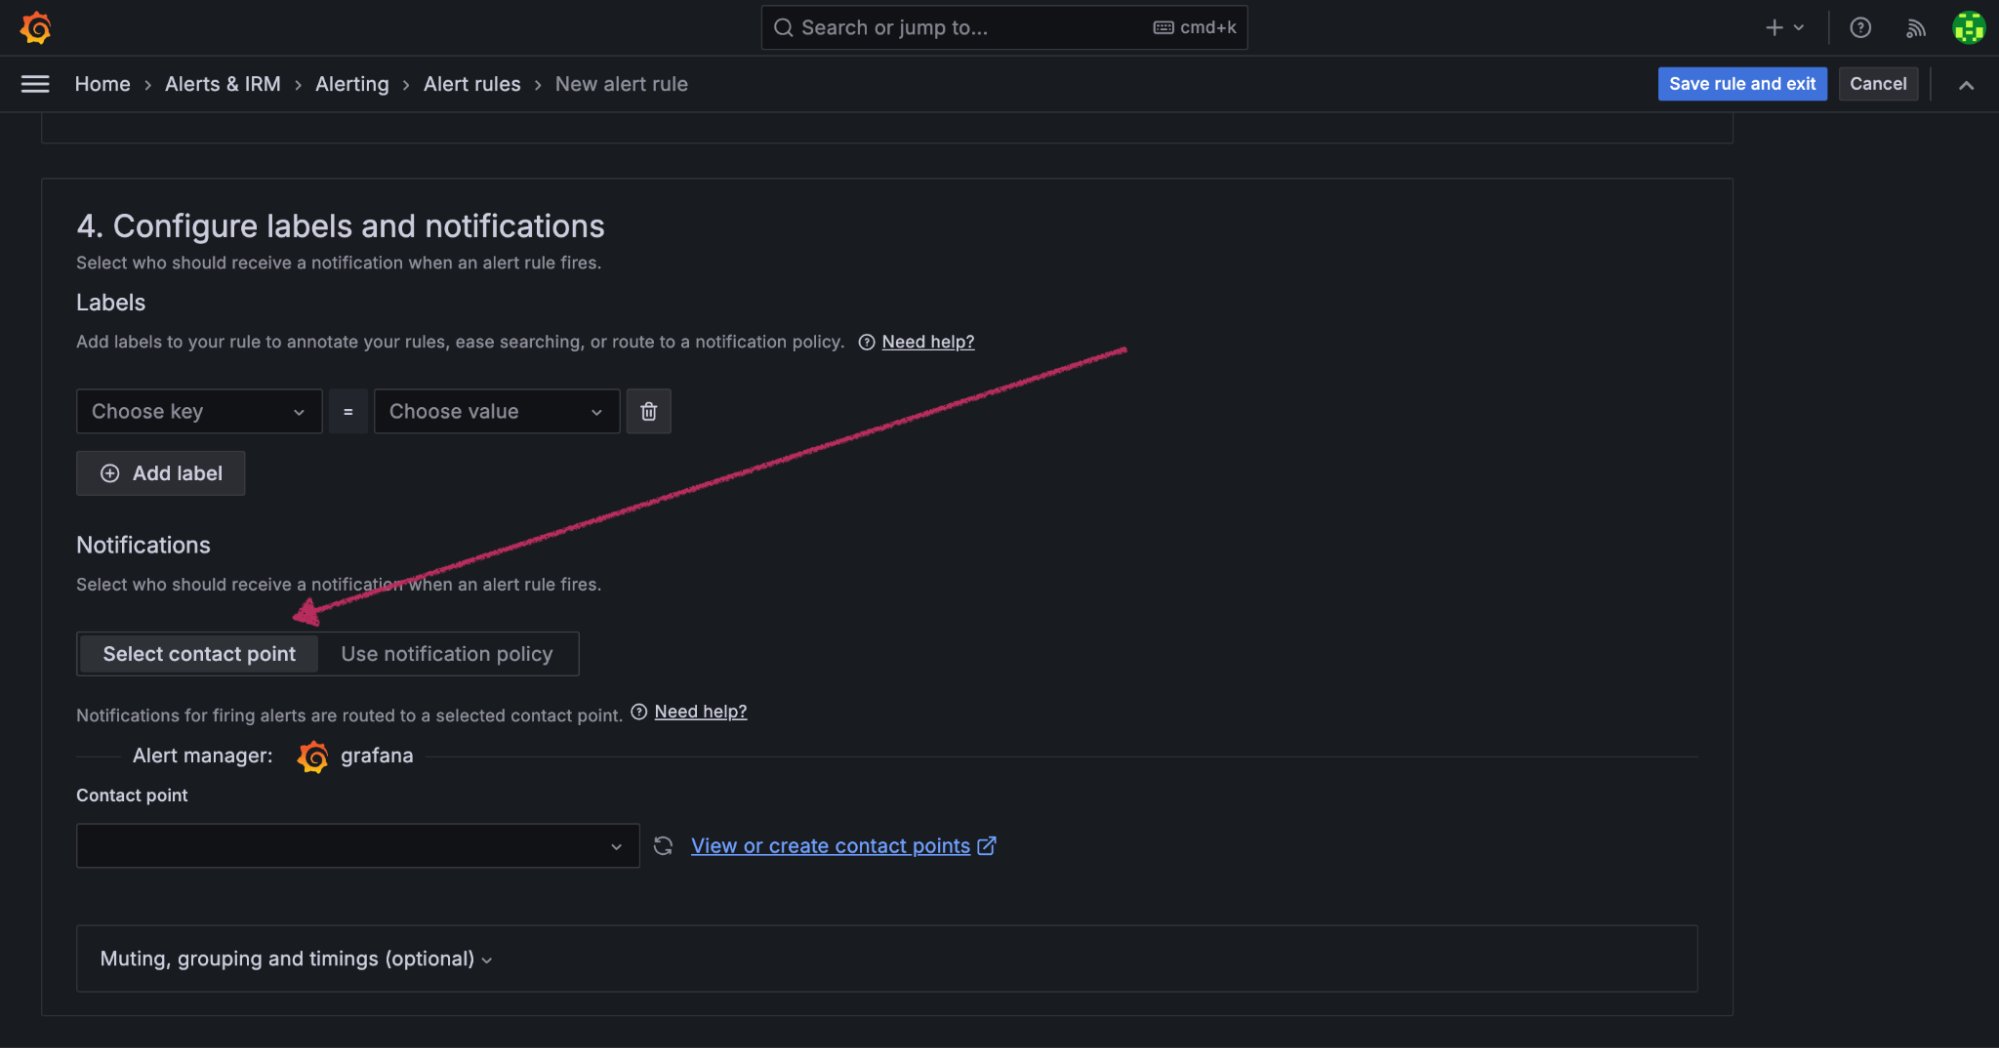The height and width of the screenshot is (1049, 1999).
Task: Select the 'Select contact point' option
Action: point(198,653)
